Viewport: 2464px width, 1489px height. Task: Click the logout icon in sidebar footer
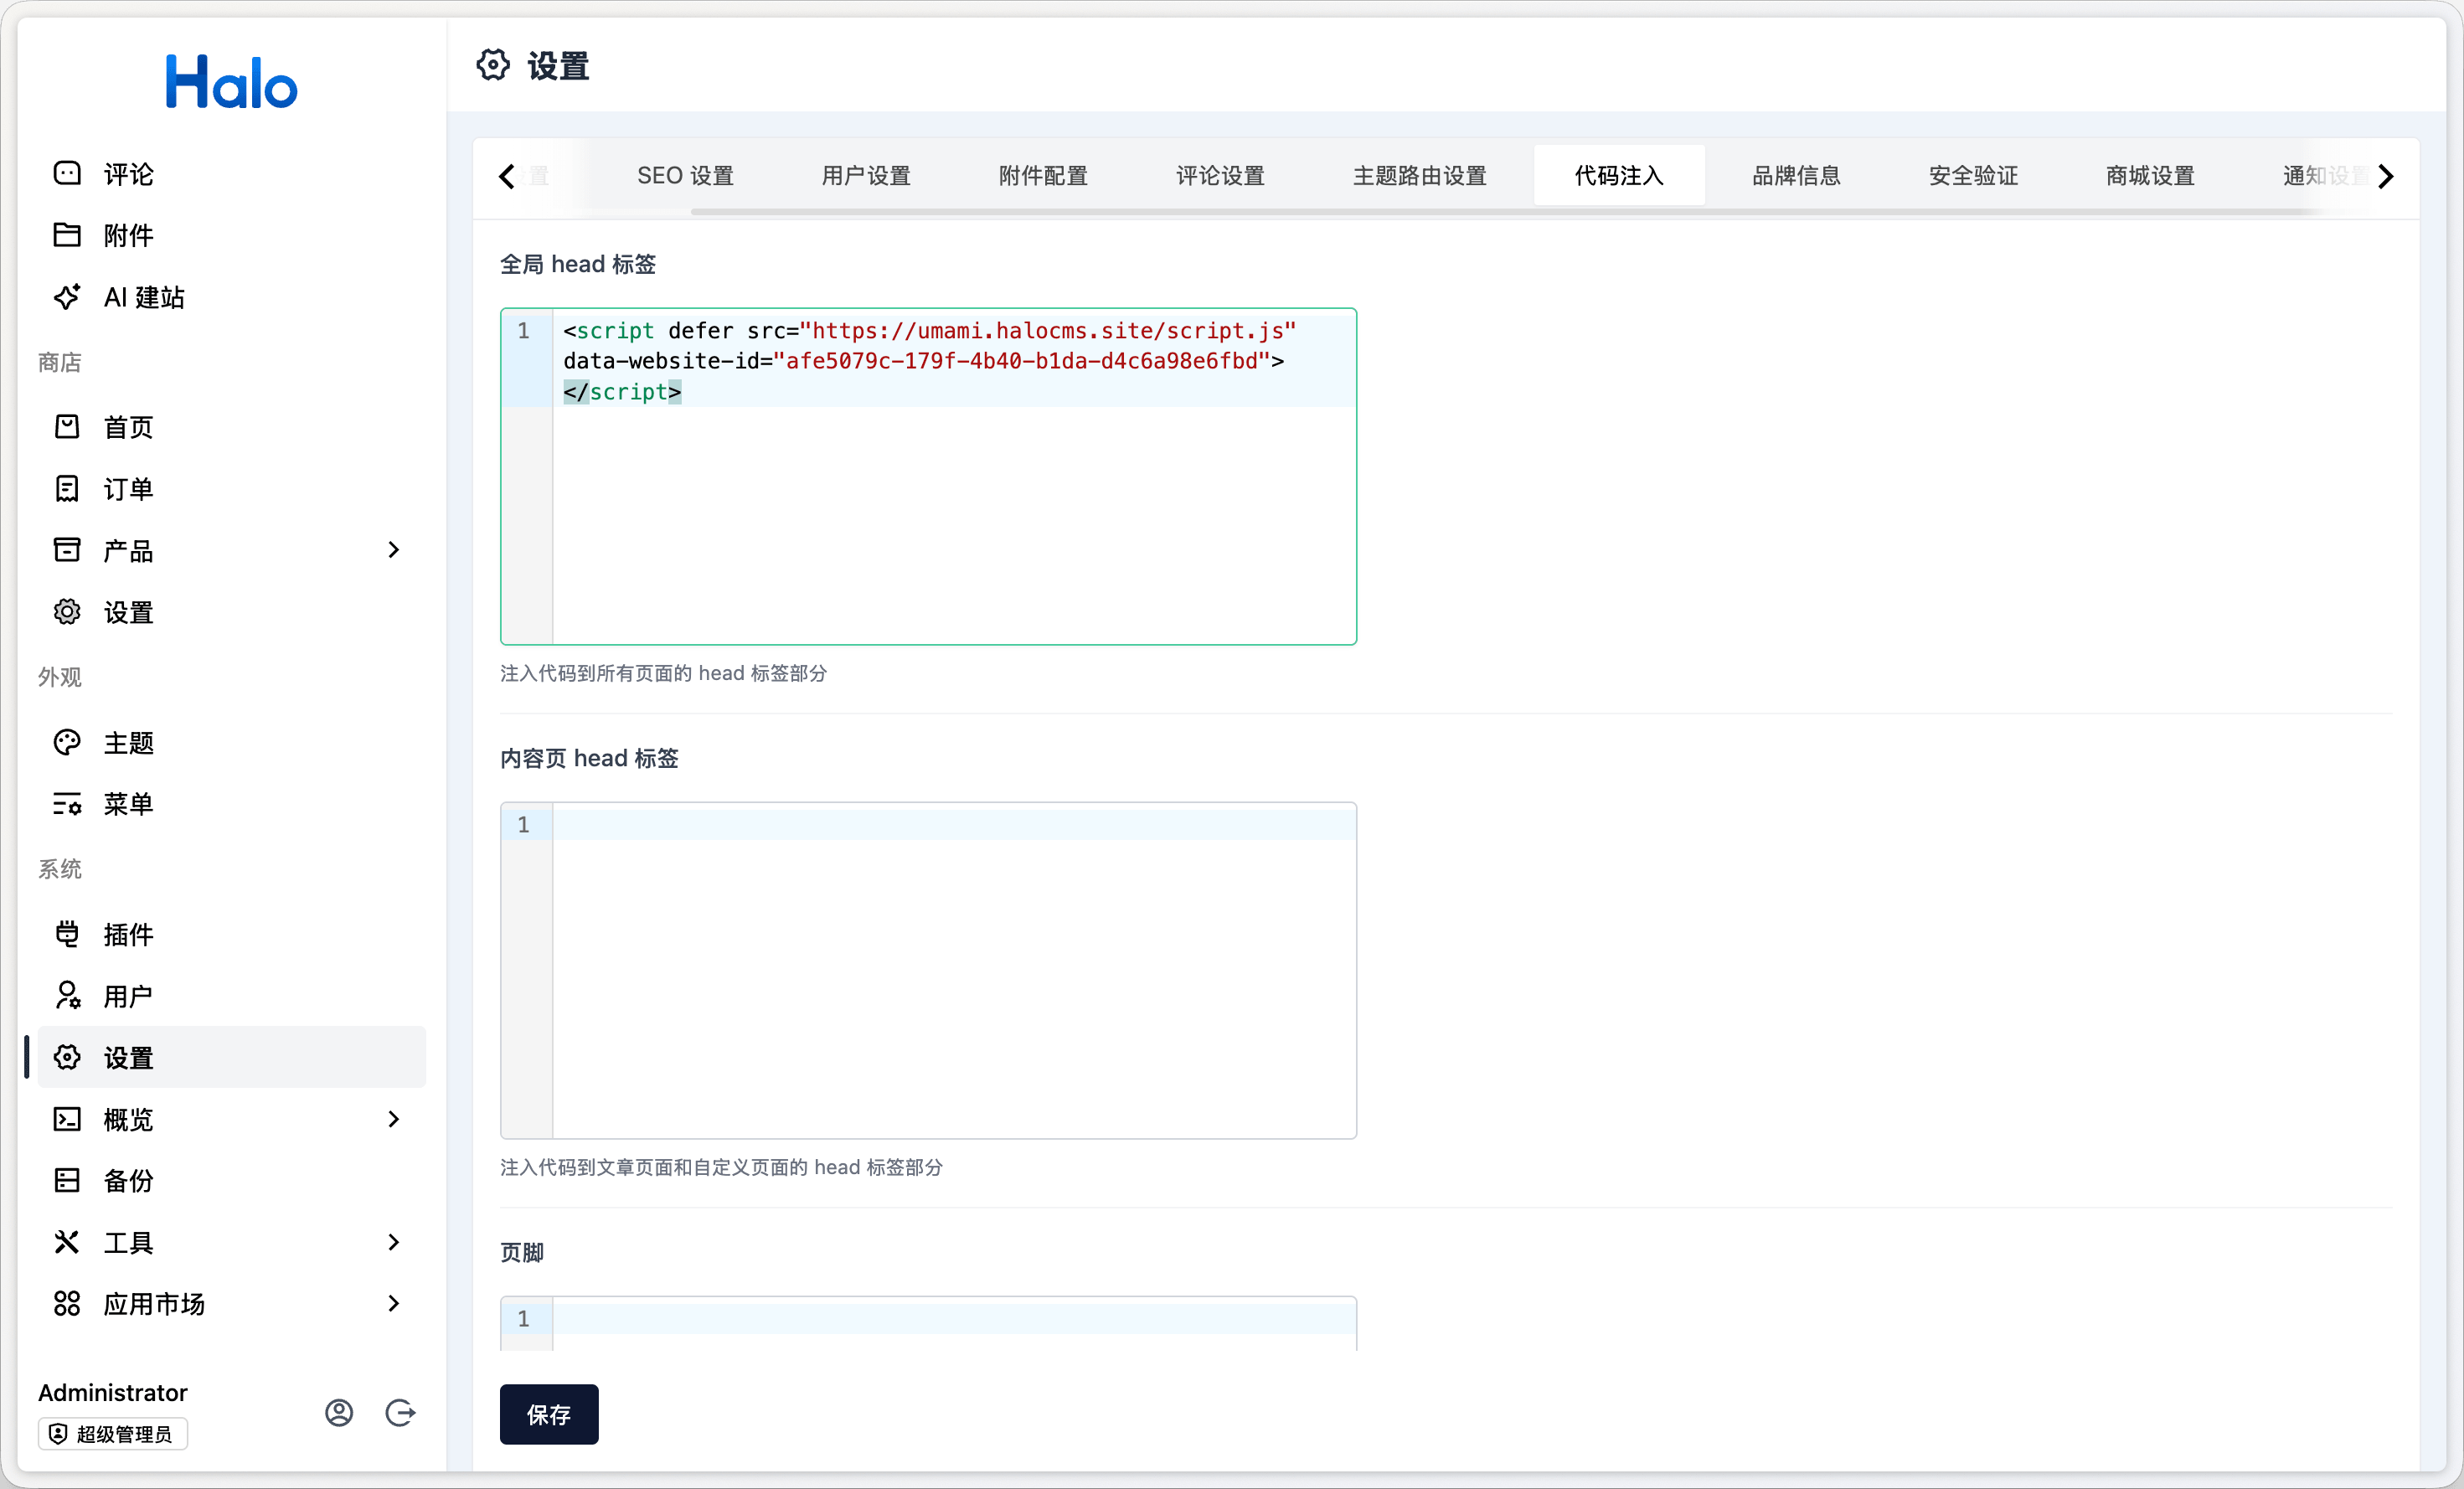pos(400,1412)
